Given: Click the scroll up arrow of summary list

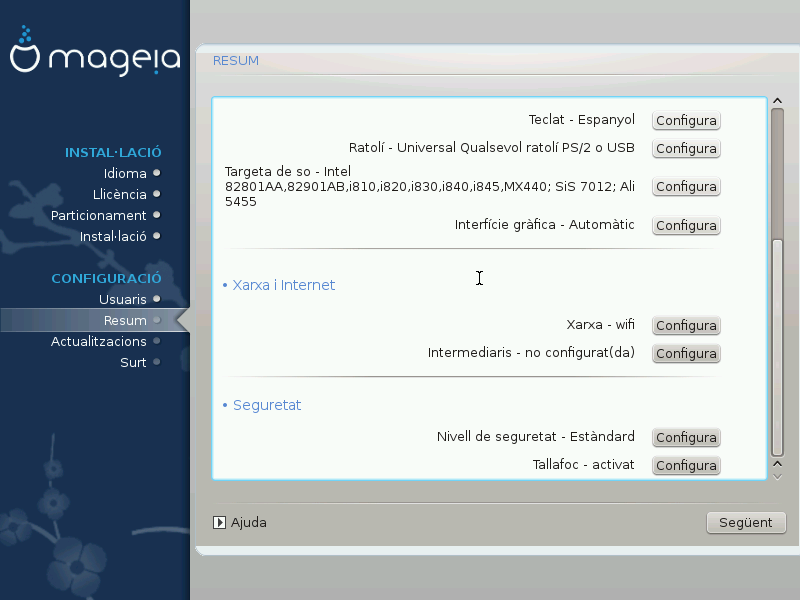Looking at the screenshot, I should [777, 101].
